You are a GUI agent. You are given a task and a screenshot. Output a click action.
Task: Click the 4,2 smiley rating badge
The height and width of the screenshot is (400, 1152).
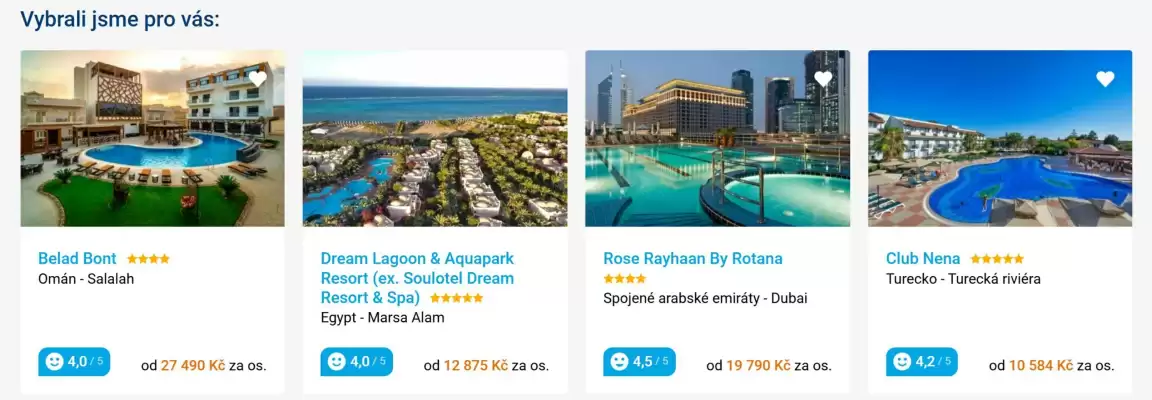[x=922, y=362]
